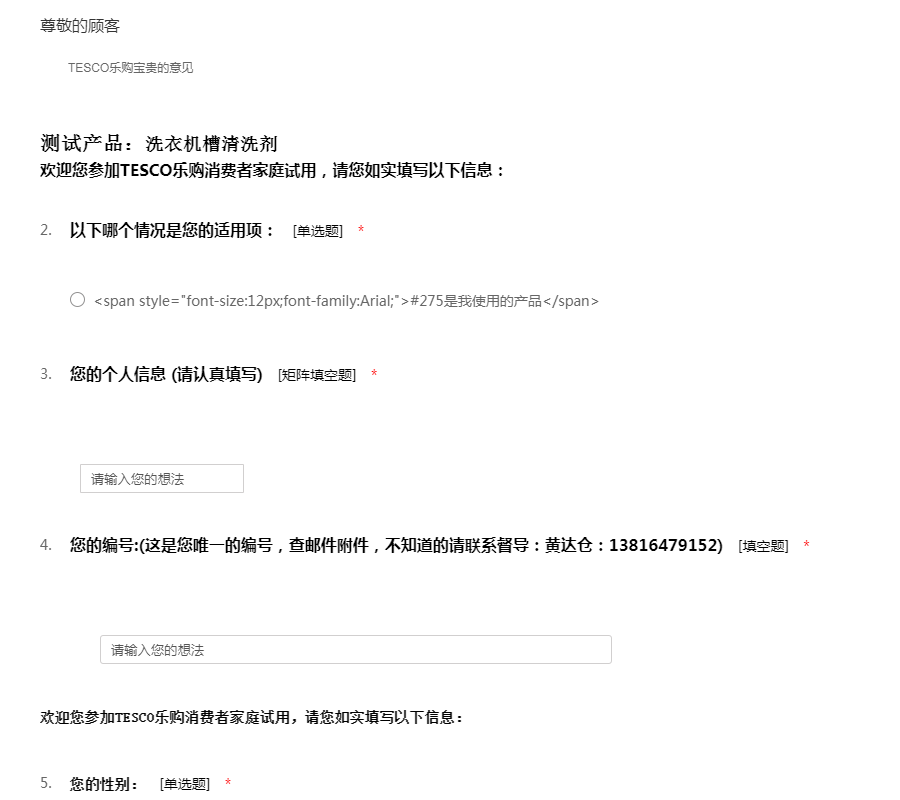The width and height of the screenshot is (900, 800).
Task: Click the question 3 title "您的个人信息"
Action: tap(166, 375)
